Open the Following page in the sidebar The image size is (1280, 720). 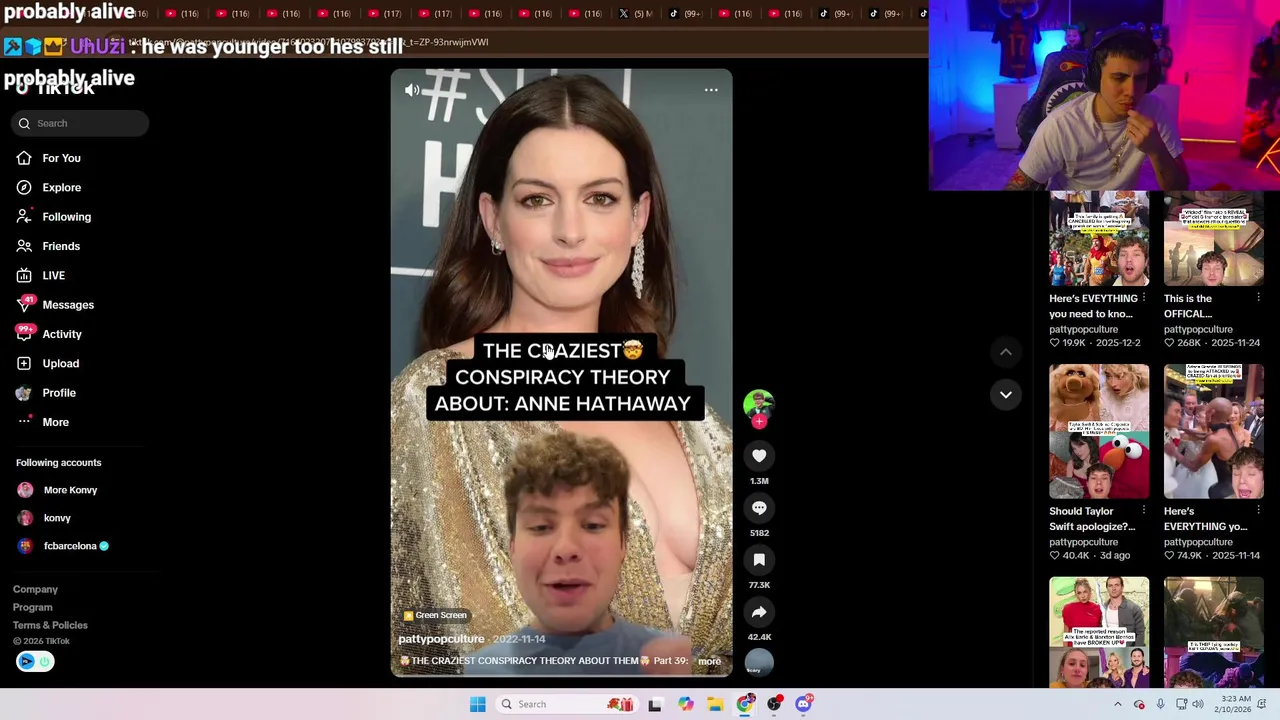click(x=66, y=217)
